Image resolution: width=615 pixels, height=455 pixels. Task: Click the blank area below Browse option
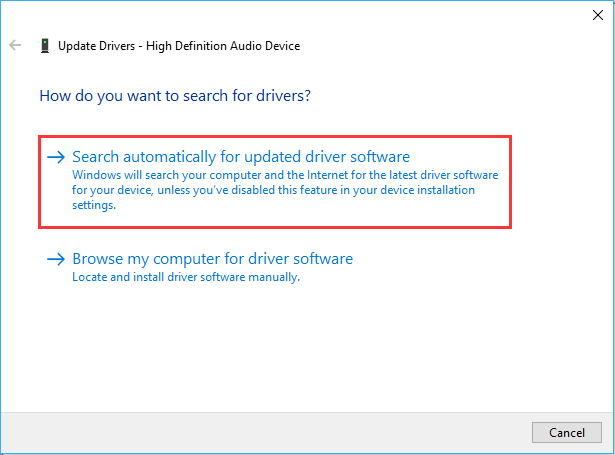click(300, 350)
